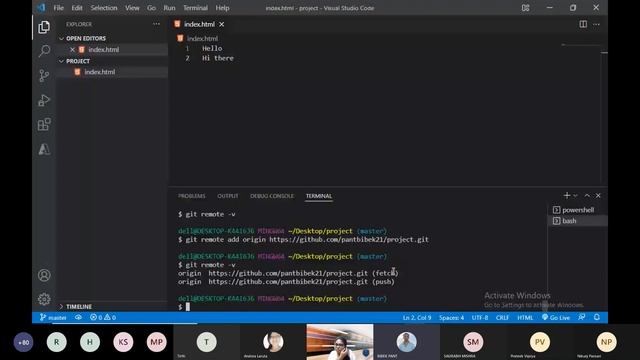Open the Source Control view
Screen dimensions: 640x360
click(44, 76)
